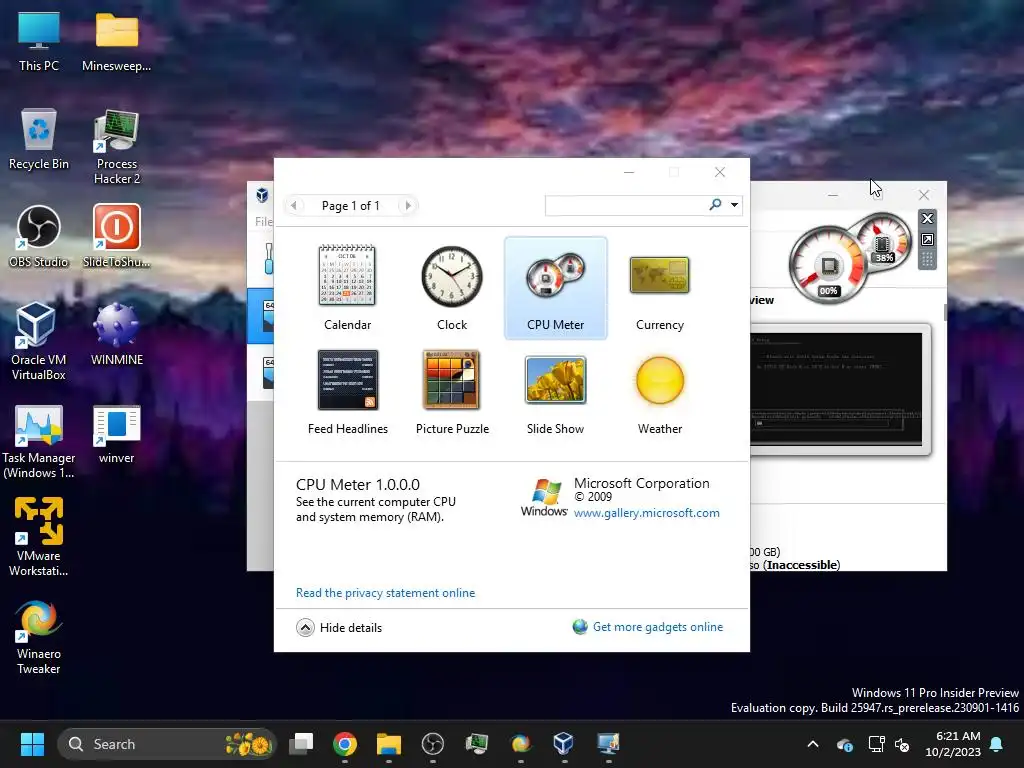Open the Windows Start menu

coord(32,744)
